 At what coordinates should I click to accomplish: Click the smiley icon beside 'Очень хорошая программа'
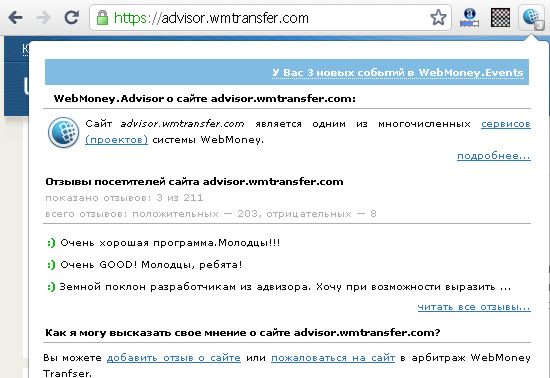[x=51, y=243]
